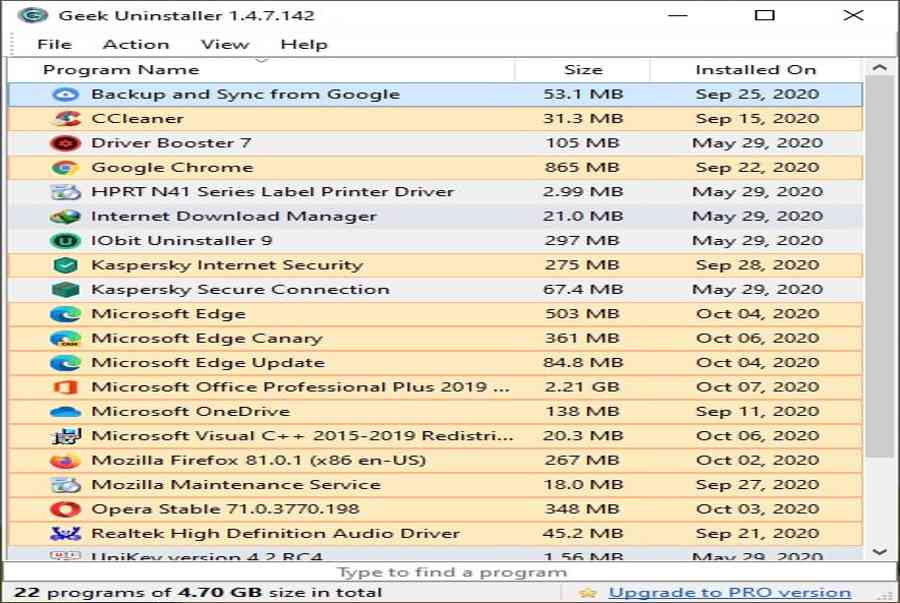Open the Action menu

136,44
